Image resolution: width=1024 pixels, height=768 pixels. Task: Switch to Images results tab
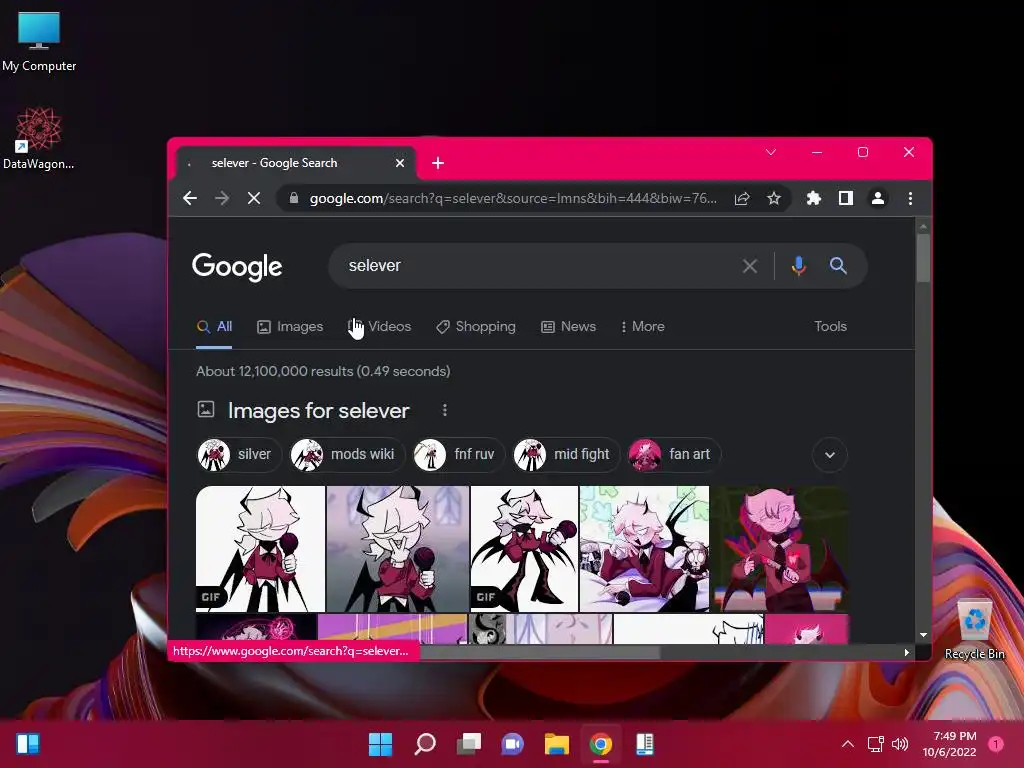tap(290, 327)
